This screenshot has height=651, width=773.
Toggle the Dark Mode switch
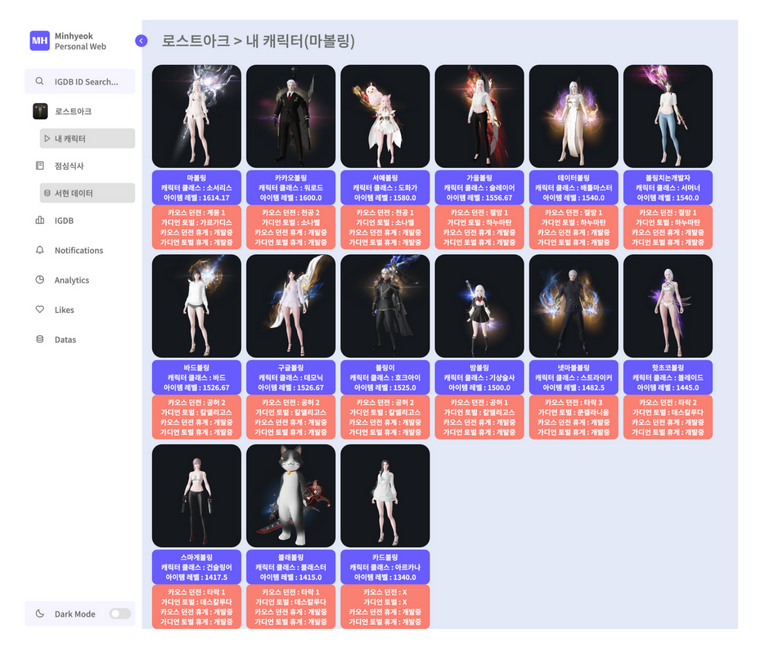[x=120, y=614]
